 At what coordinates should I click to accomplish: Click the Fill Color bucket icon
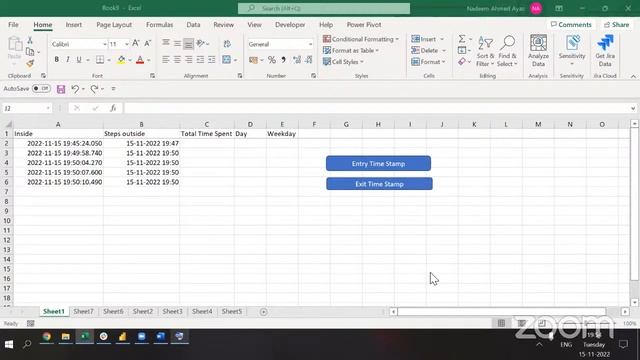coord(121,60)
